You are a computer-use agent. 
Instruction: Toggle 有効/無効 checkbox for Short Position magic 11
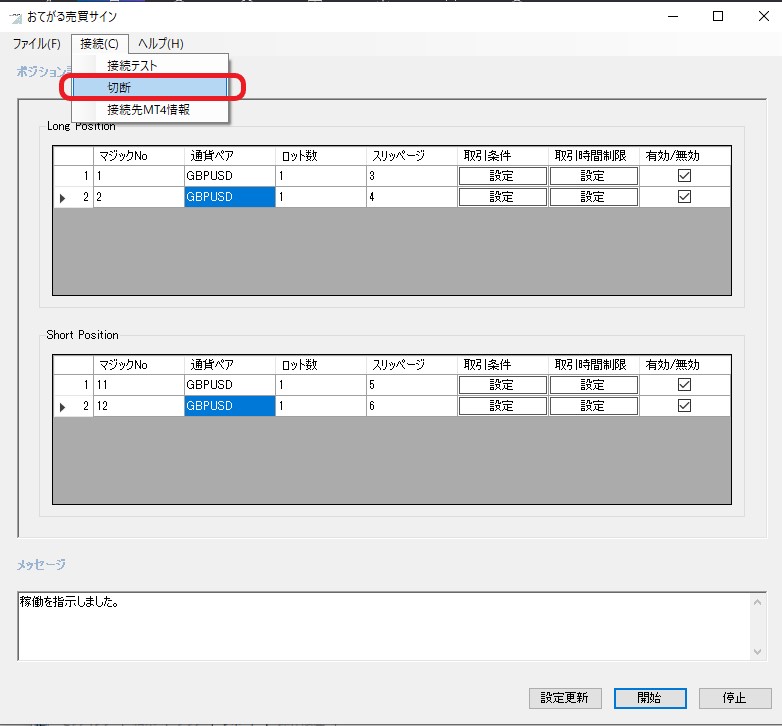coord(684,385)
